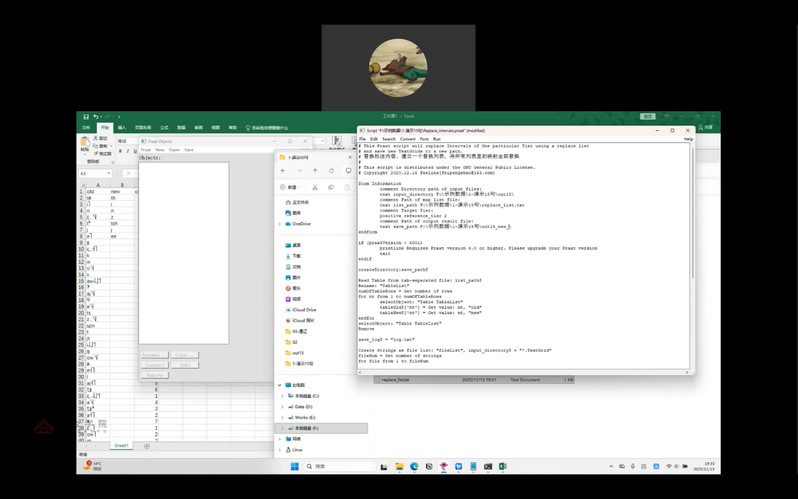Select the iCloud Drive folder in sidebar
The width and height of the screenshot is (798, 499).
pyautogui.click(x=305, y=310)
